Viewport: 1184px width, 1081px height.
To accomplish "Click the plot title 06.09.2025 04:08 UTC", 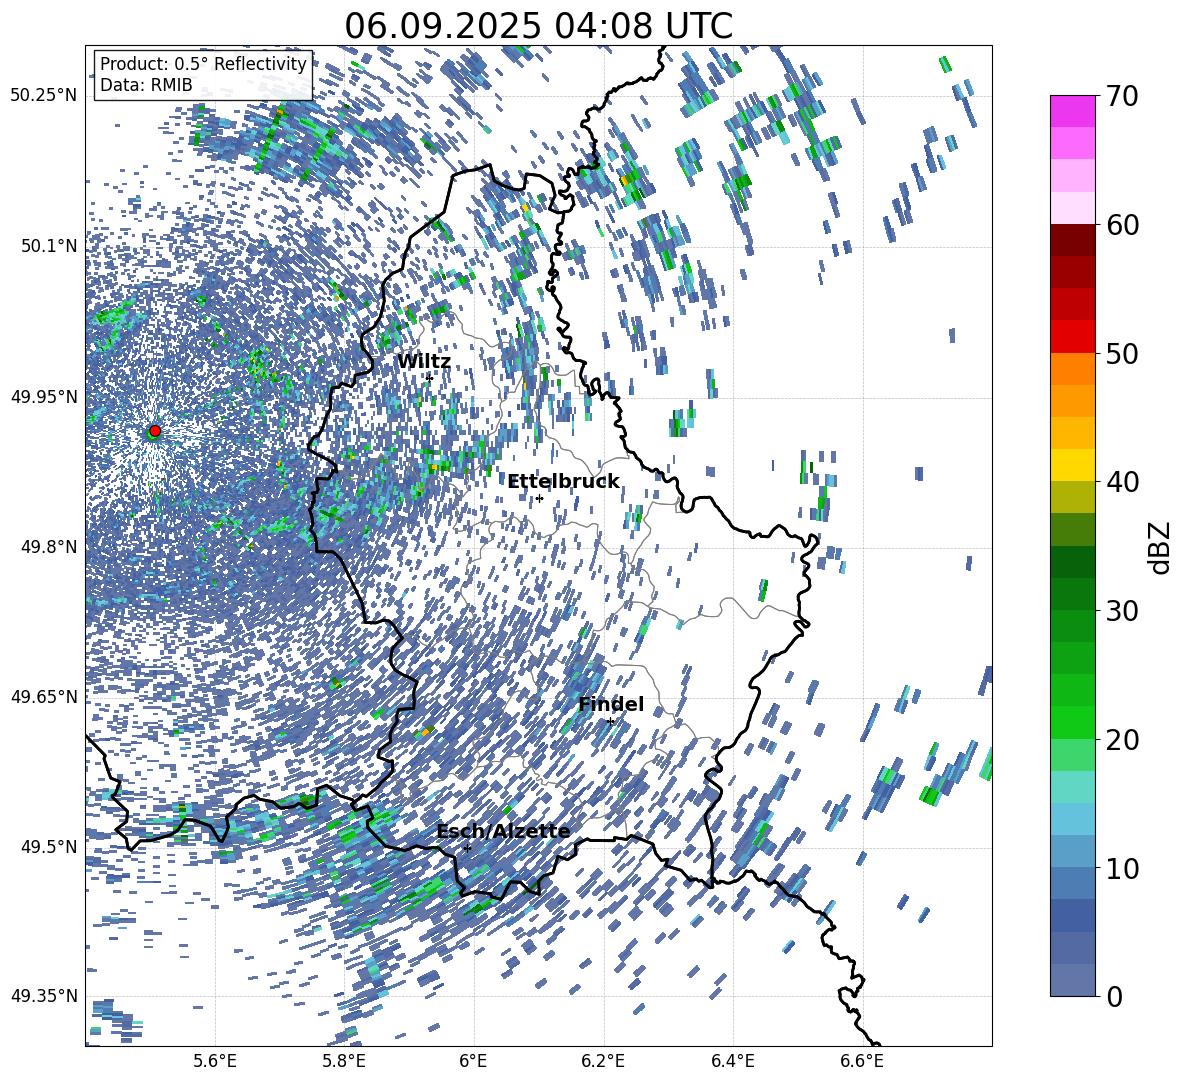I will coord(538,26).
